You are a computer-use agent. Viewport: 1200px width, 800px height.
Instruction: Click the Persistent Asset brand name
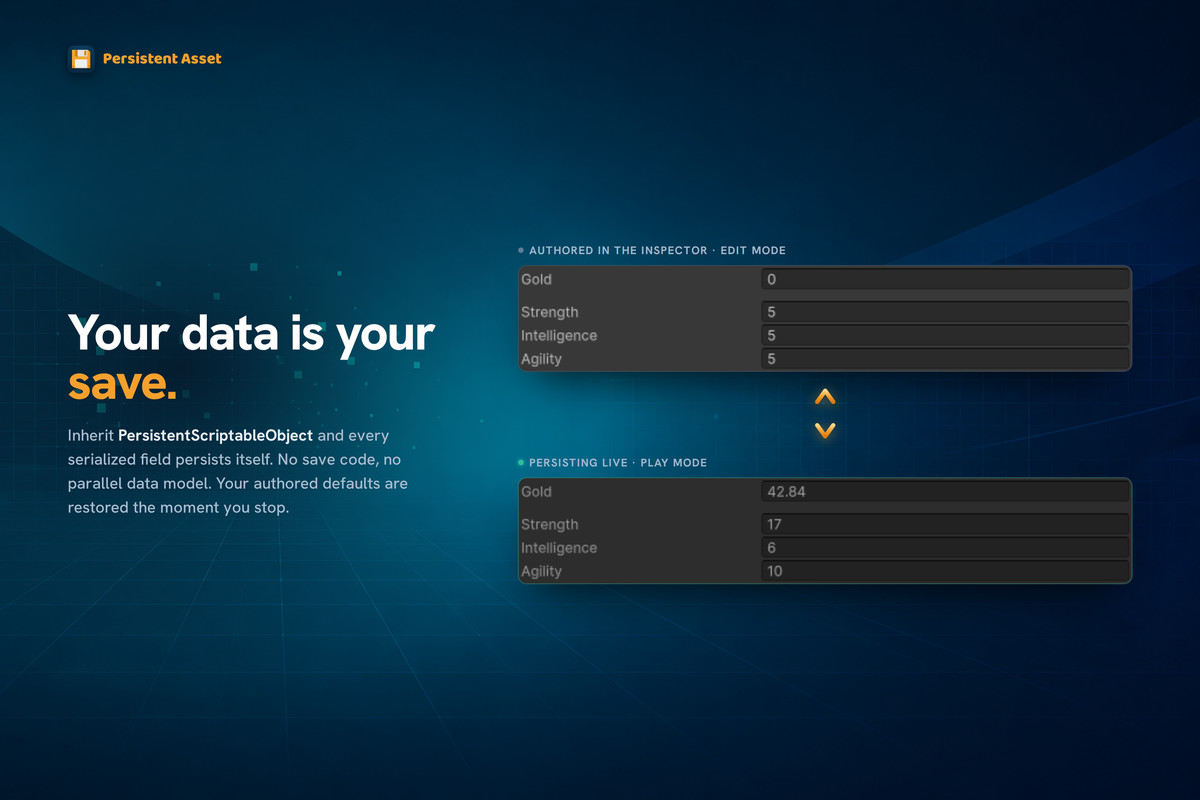pos(162,59)
